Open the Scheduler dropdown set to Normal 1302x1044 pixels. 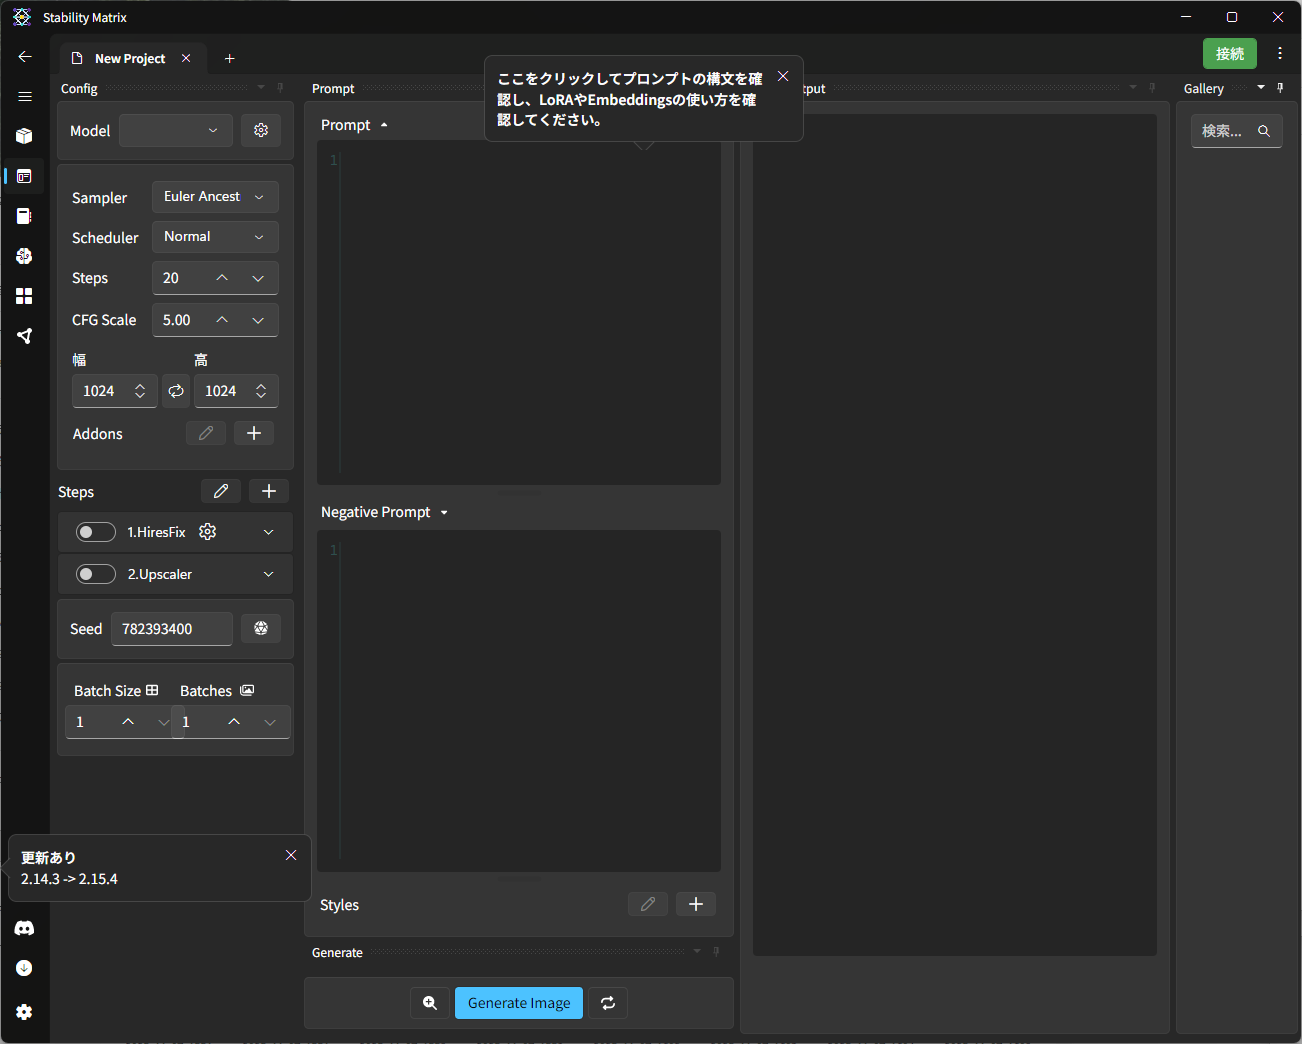click(x=215, y=237)
